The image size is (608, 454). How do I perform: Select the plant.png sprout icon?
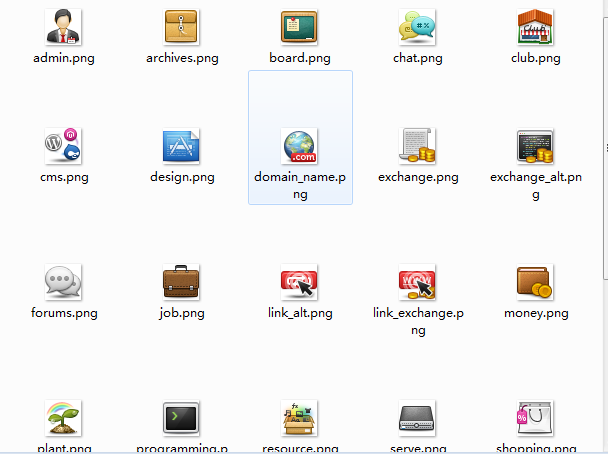click(x=63, y=418)
